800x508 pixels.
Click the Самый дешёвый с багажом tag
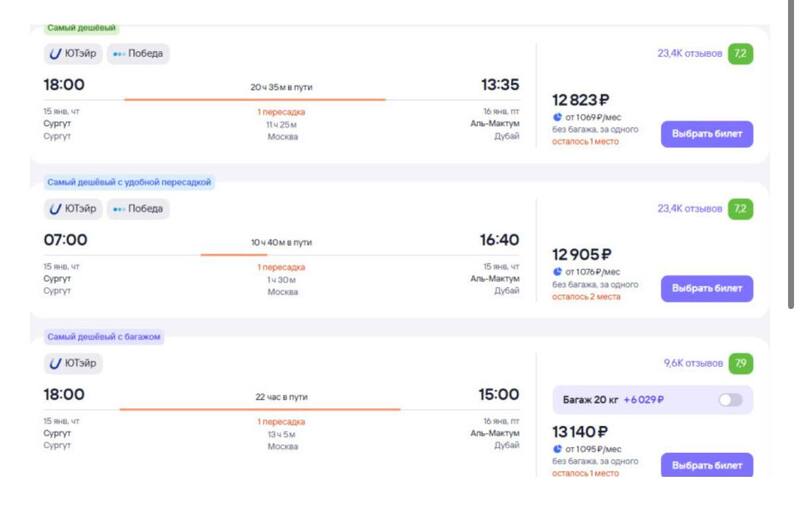click(103, 337)
